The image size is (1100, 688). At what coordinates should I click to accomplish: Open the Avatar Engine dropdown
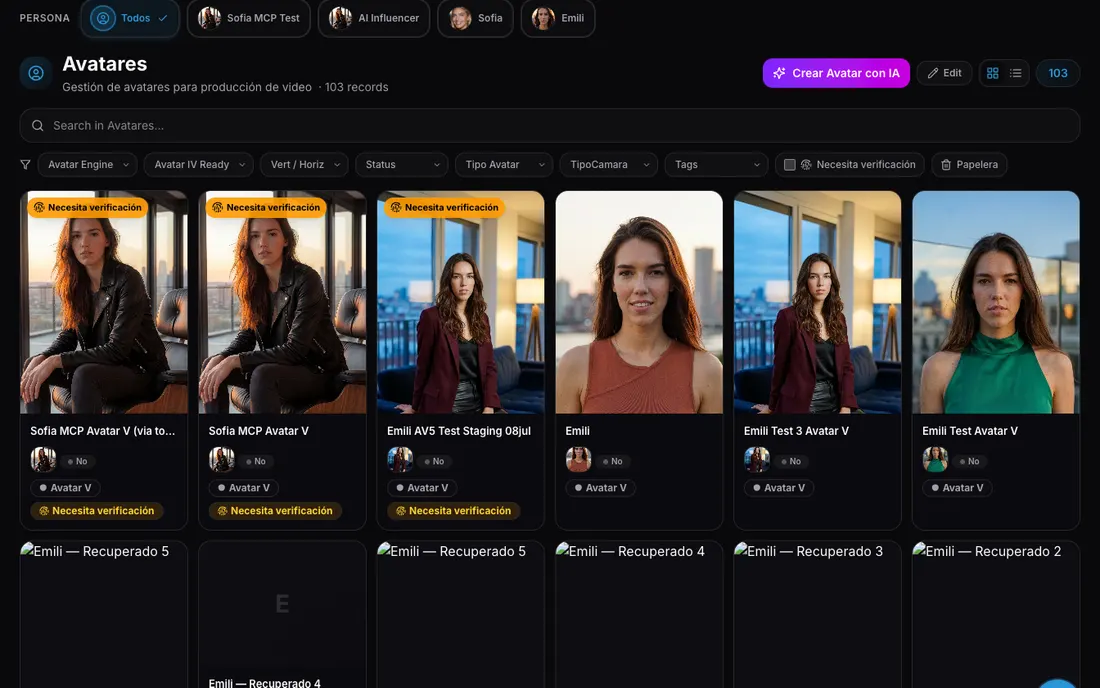point(88,165)
